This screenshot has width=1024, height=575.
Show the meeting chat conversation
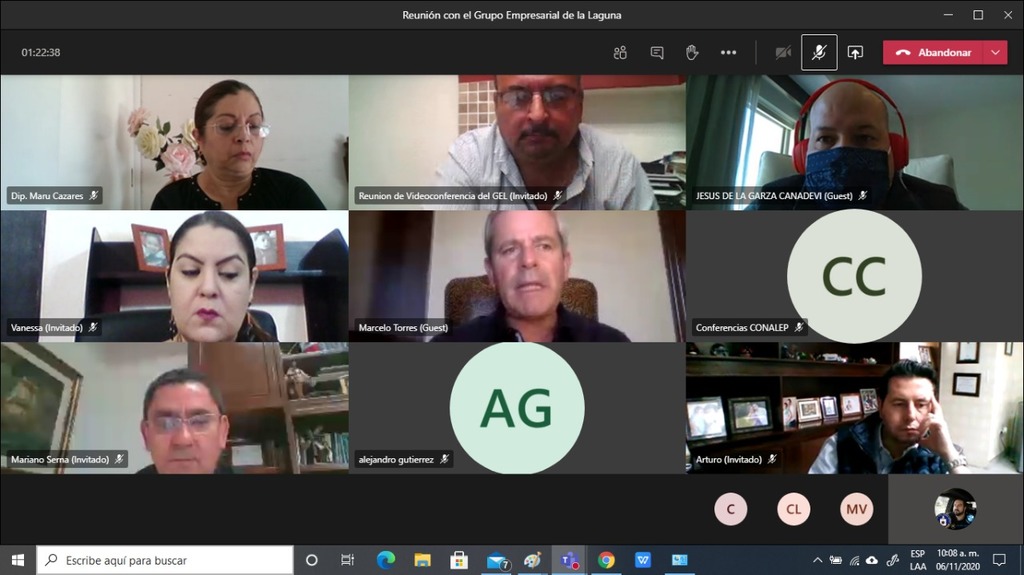pyautogui.click(x=657, y=53)
